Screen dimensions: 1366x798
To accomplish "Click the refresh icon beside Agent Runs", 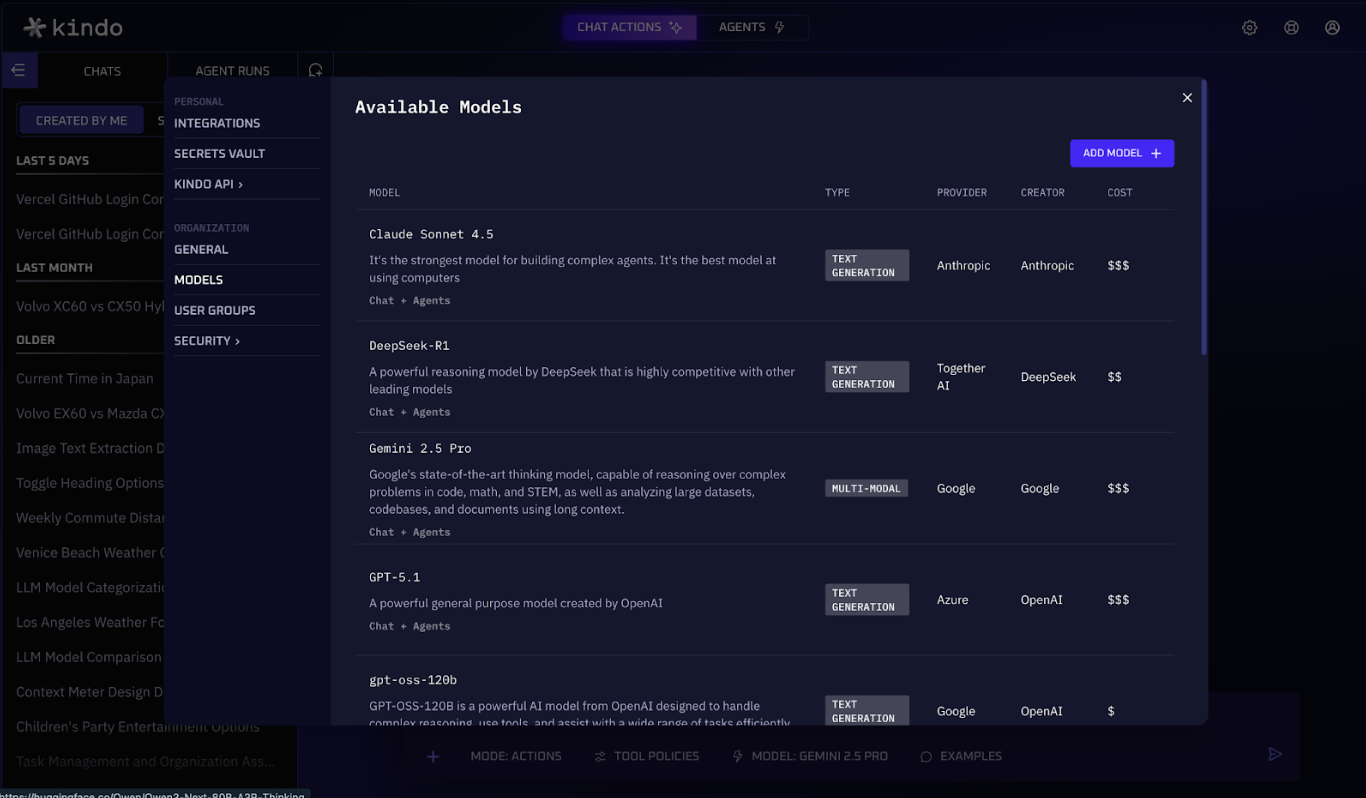I will coord(315,71).
